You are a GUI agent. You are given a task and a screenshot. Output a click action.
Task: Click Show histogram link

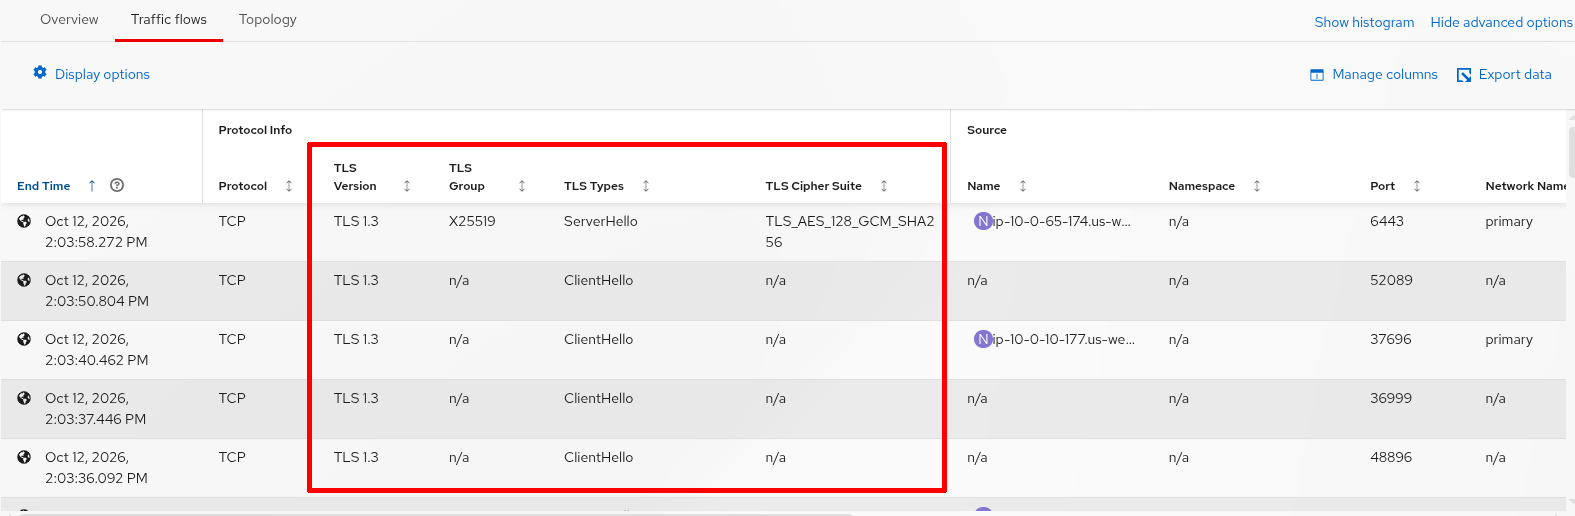[x=1364, y=22]
